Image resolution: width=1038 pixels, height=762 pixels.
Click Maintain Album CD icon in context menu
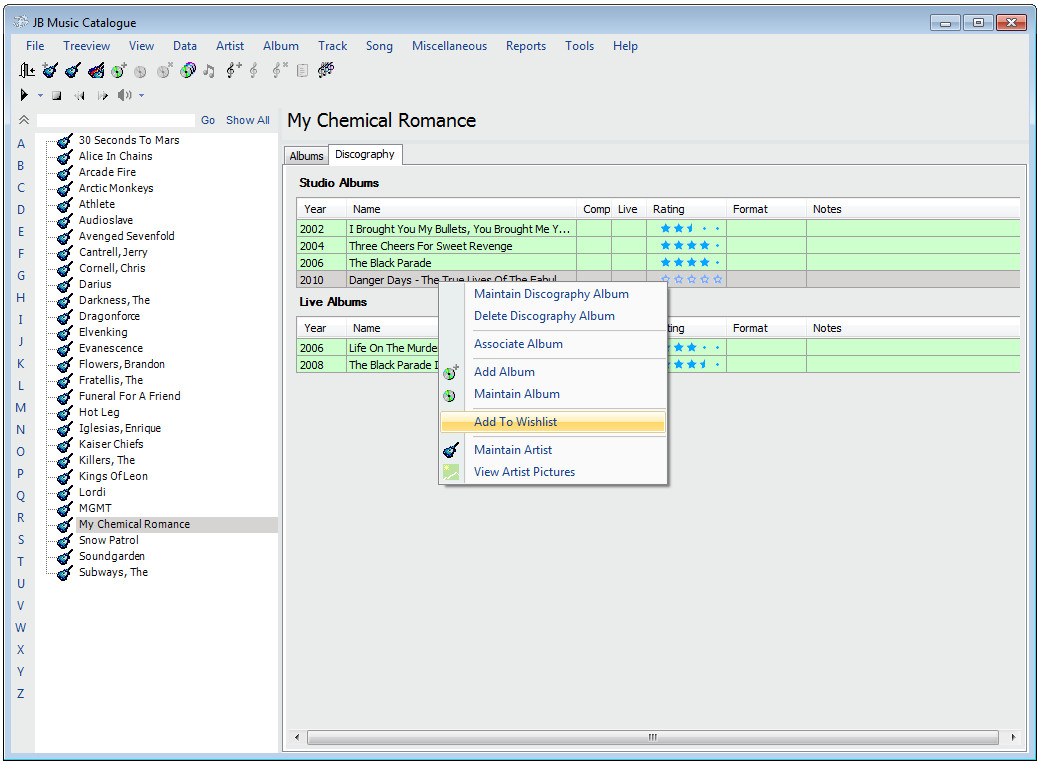coord(449,395)
